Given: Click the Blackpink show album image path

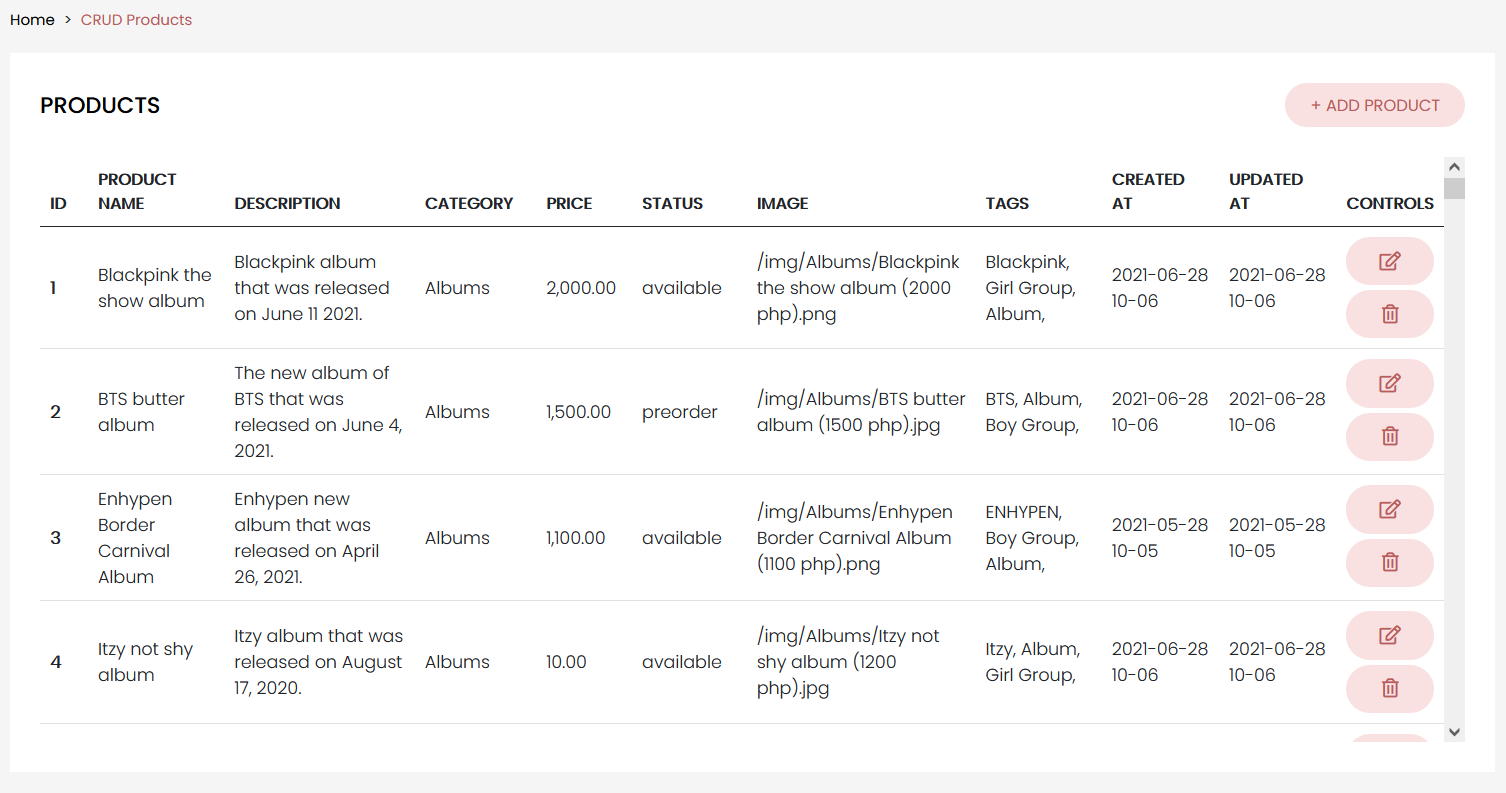Looking at the screenshot, I should click(858, 288).
